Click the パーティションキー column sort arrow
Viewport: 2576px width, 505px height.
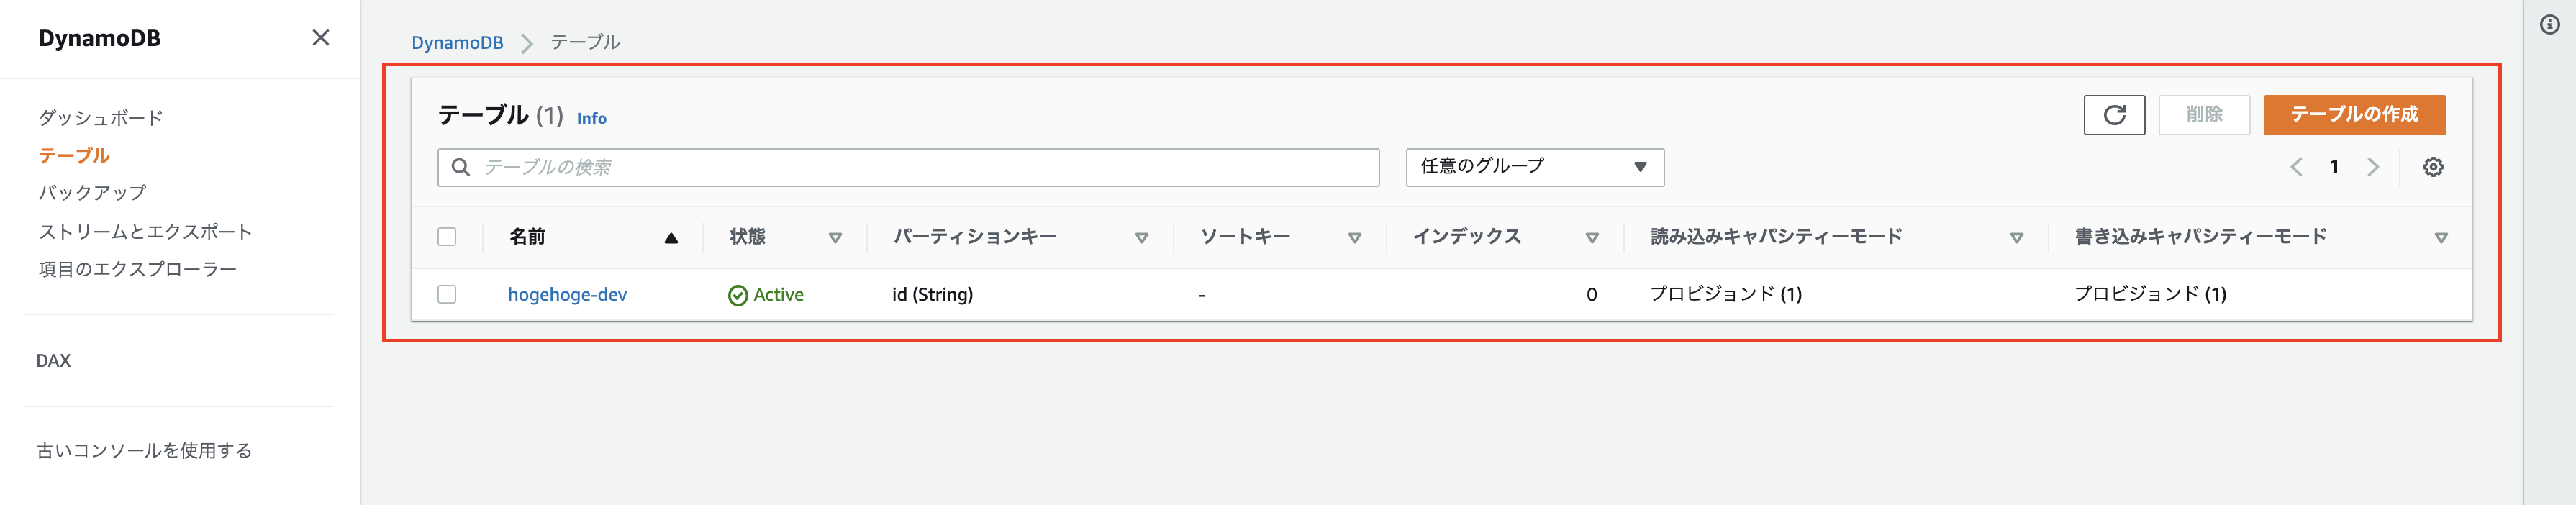pyautogui.click(x=1141, y=238)
